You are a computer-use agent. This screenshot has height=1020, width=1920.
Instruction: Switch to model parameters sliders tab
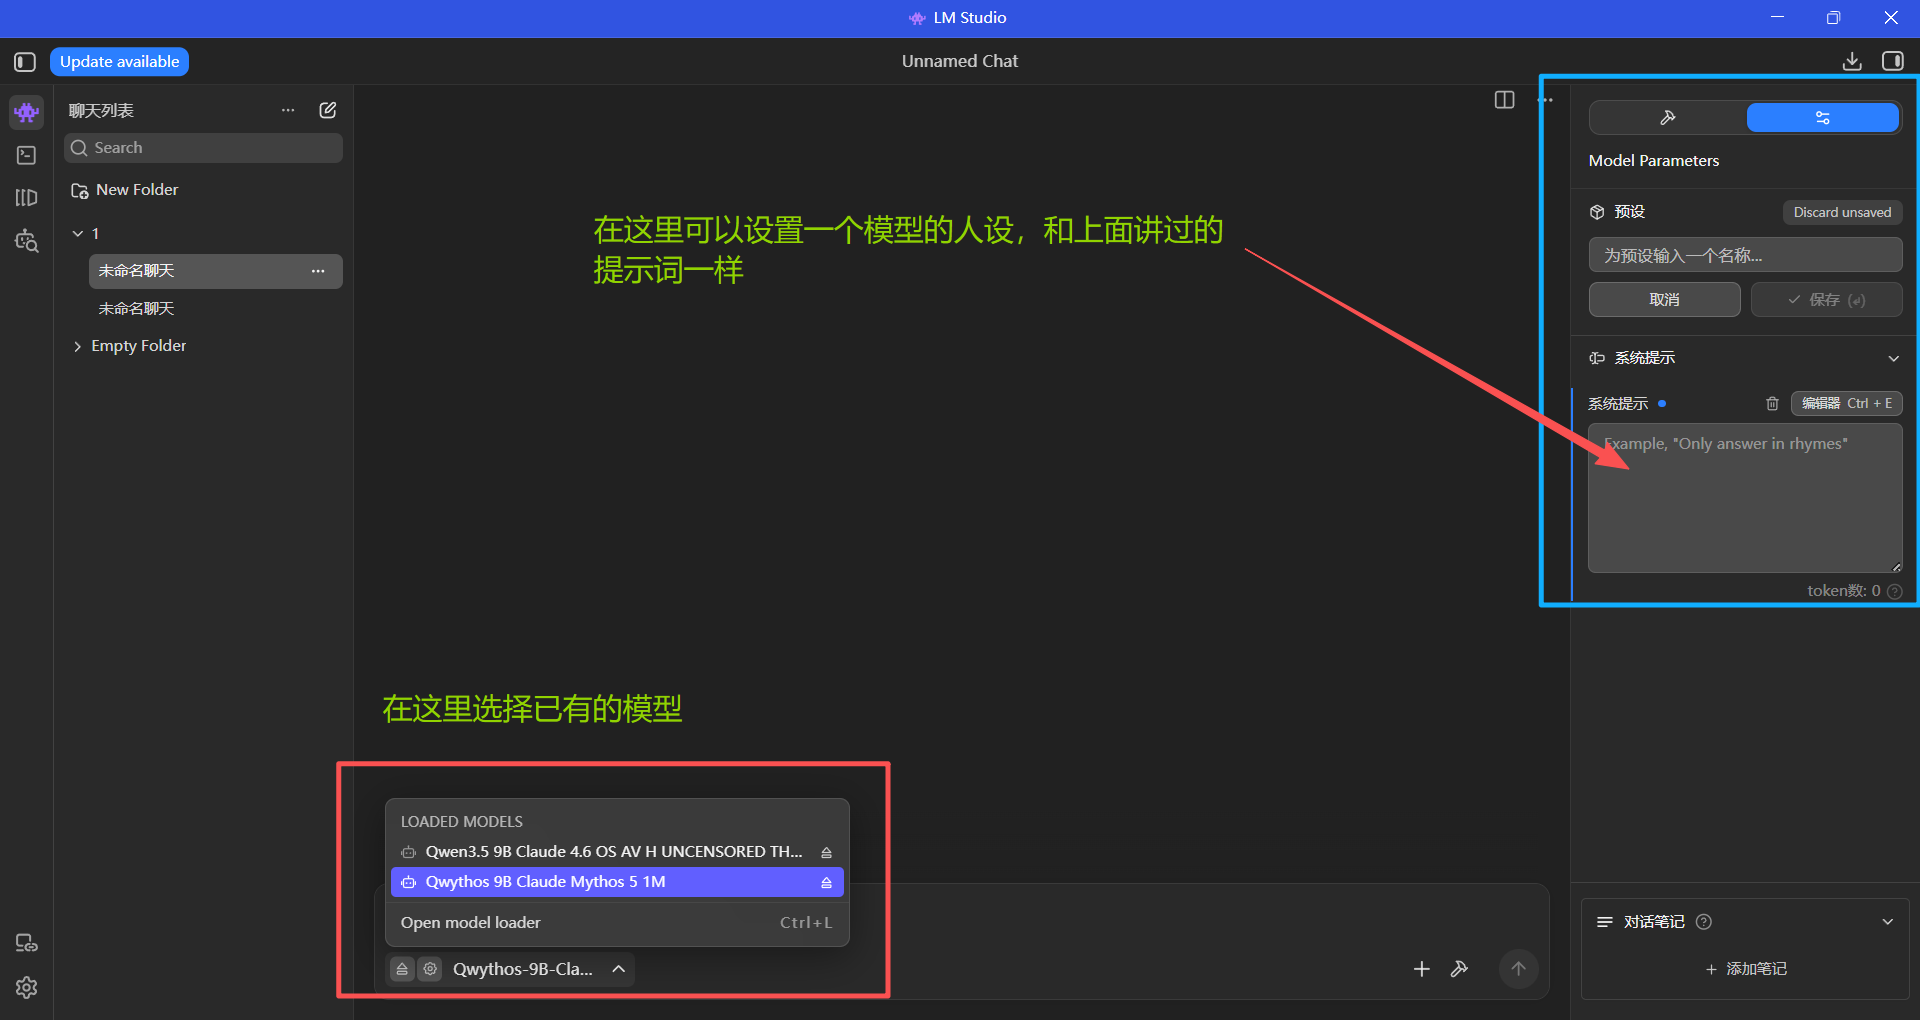tap(1823, 118)
